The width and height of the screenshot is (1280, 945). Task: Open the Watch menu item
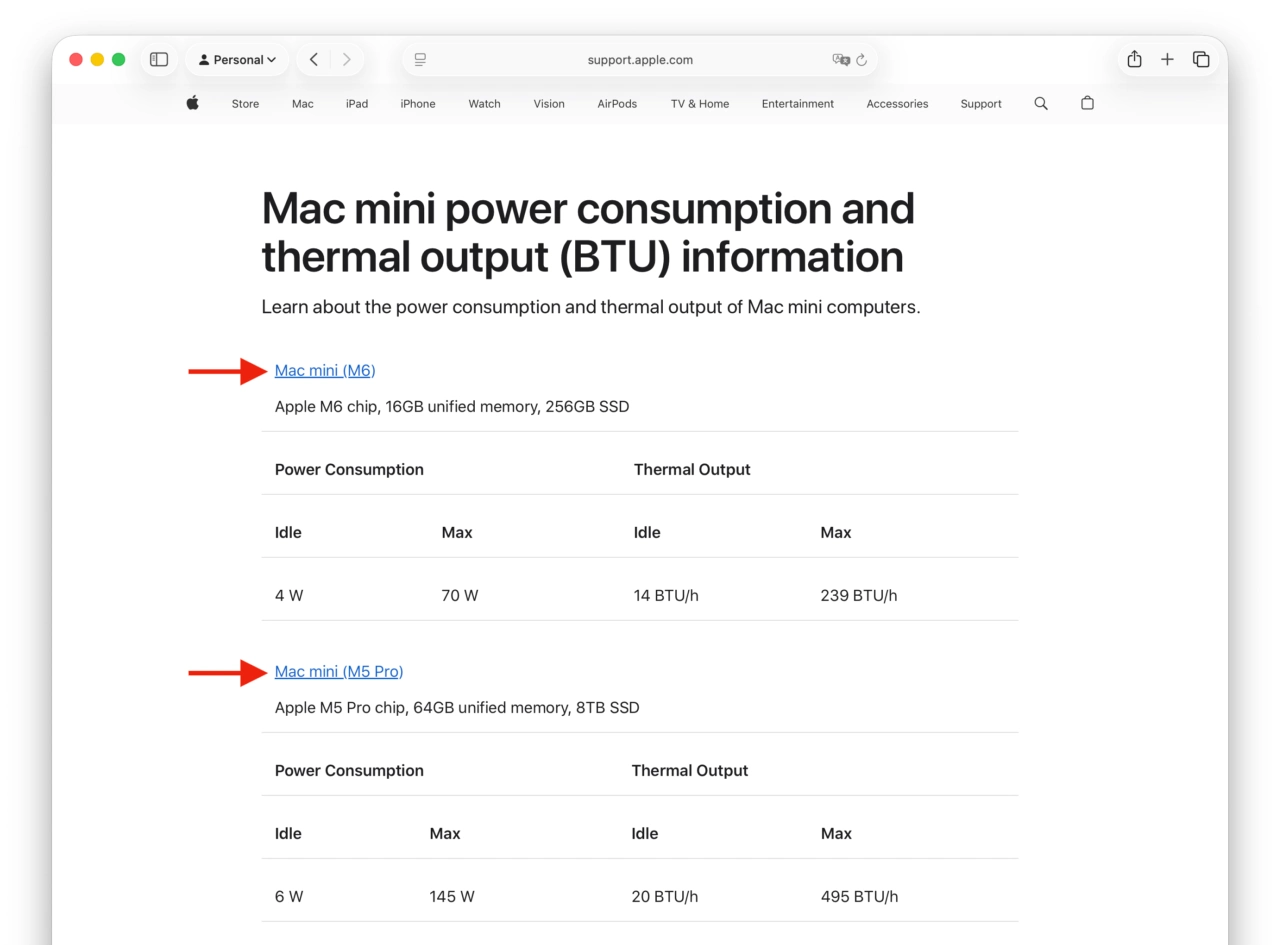(x=484, y=104)
